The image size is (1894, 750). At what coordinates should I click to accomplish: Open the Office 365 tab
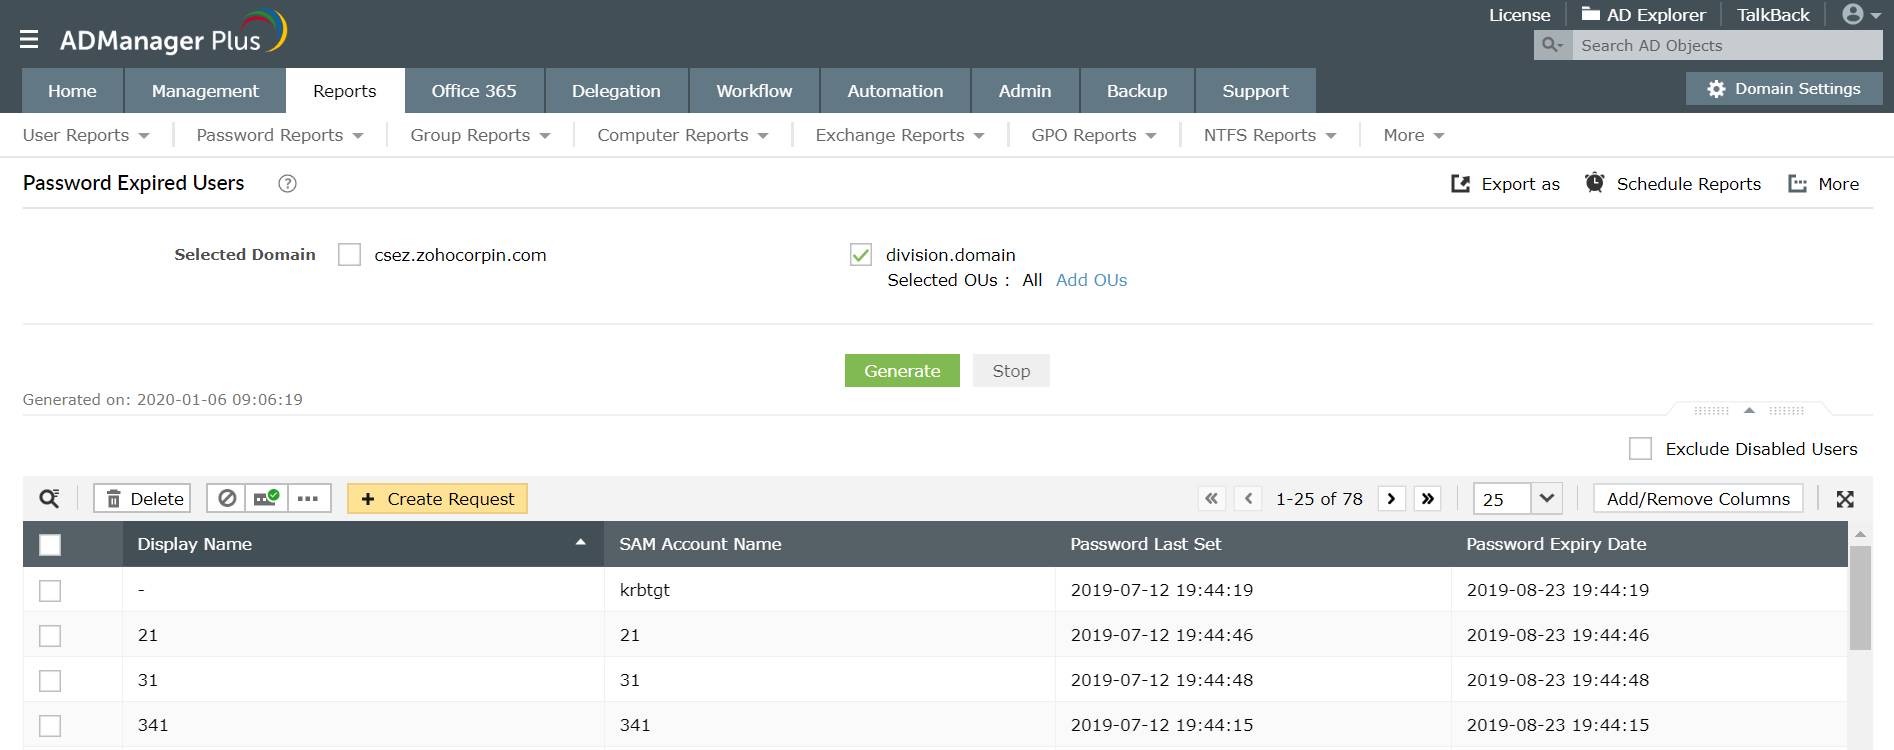[x=474, y=91]
